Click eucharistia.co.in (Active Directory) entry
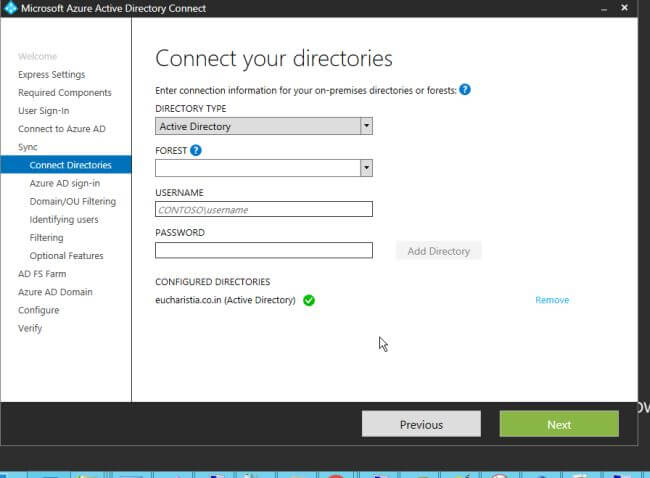650x478 pixels. (225, 300)
